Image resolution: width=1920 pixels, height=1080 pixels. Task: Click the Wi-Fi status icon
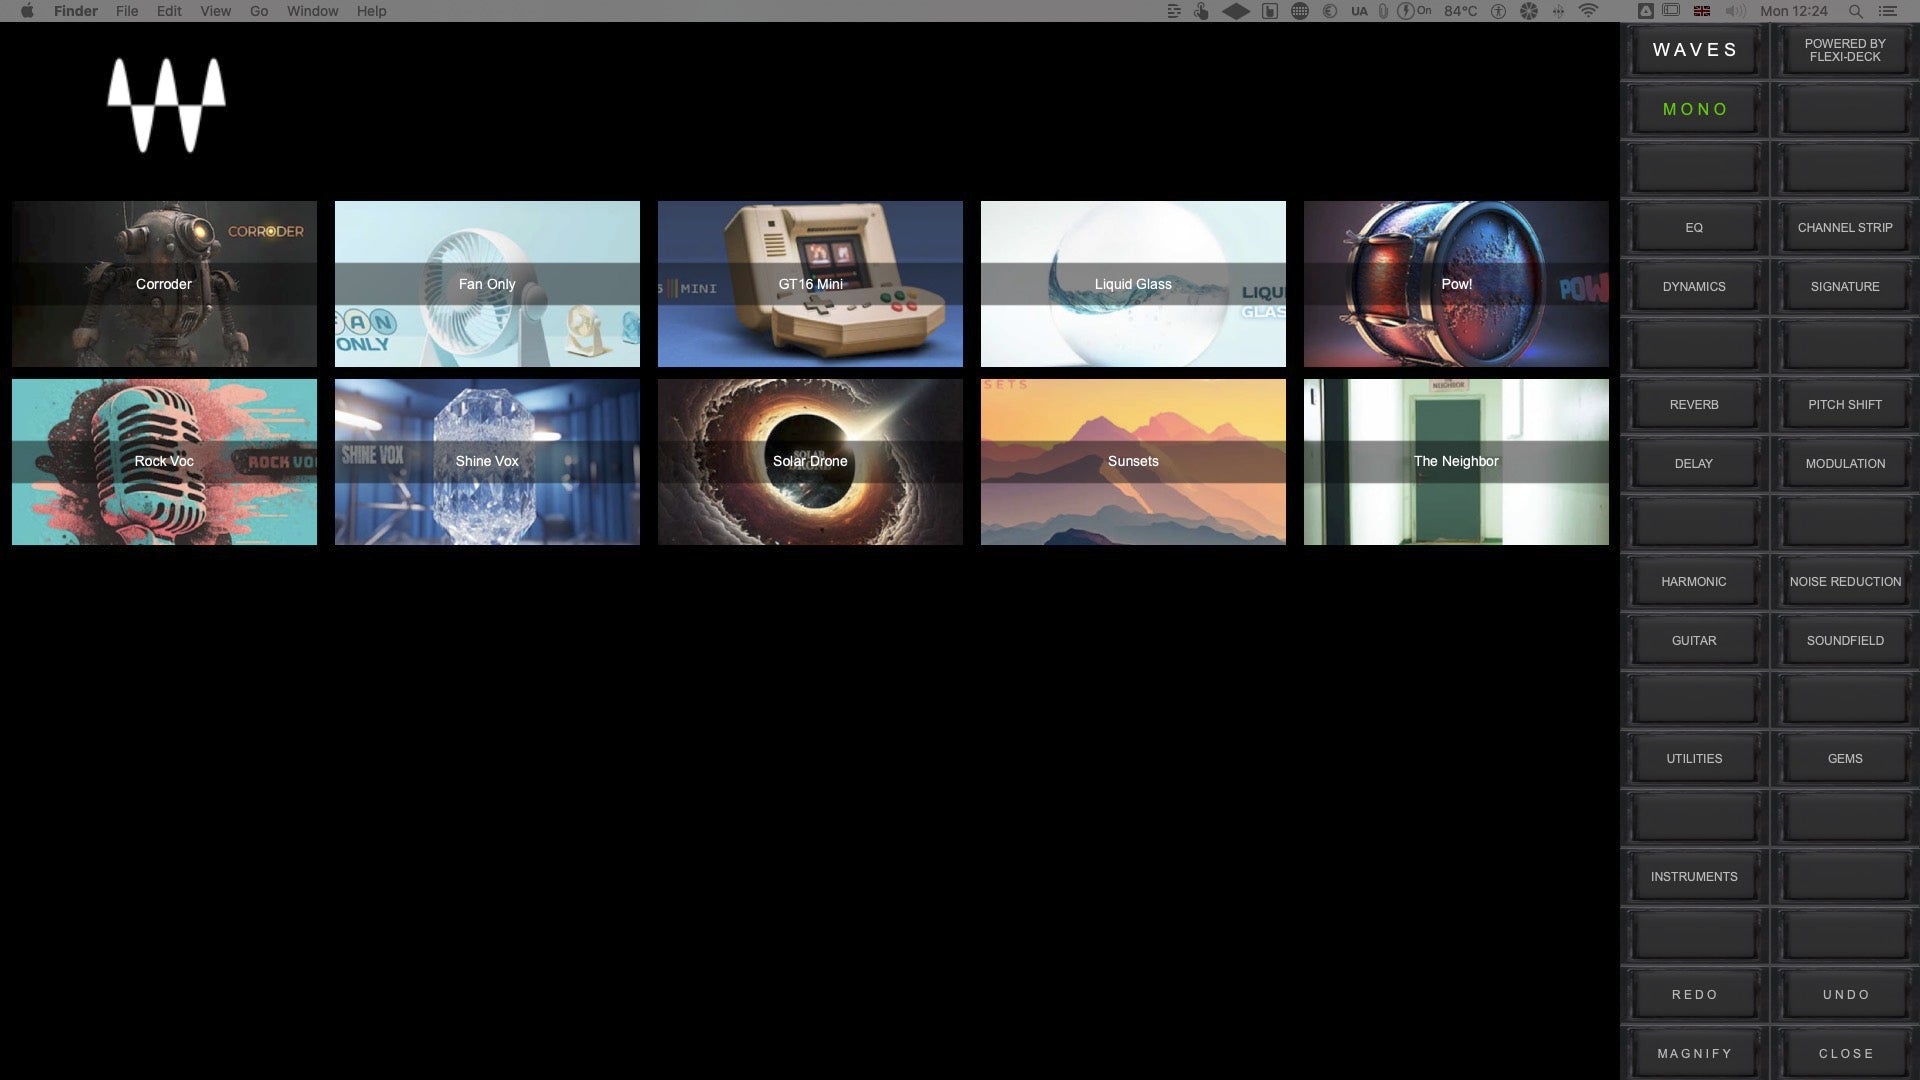click(x=1588, y=11)
